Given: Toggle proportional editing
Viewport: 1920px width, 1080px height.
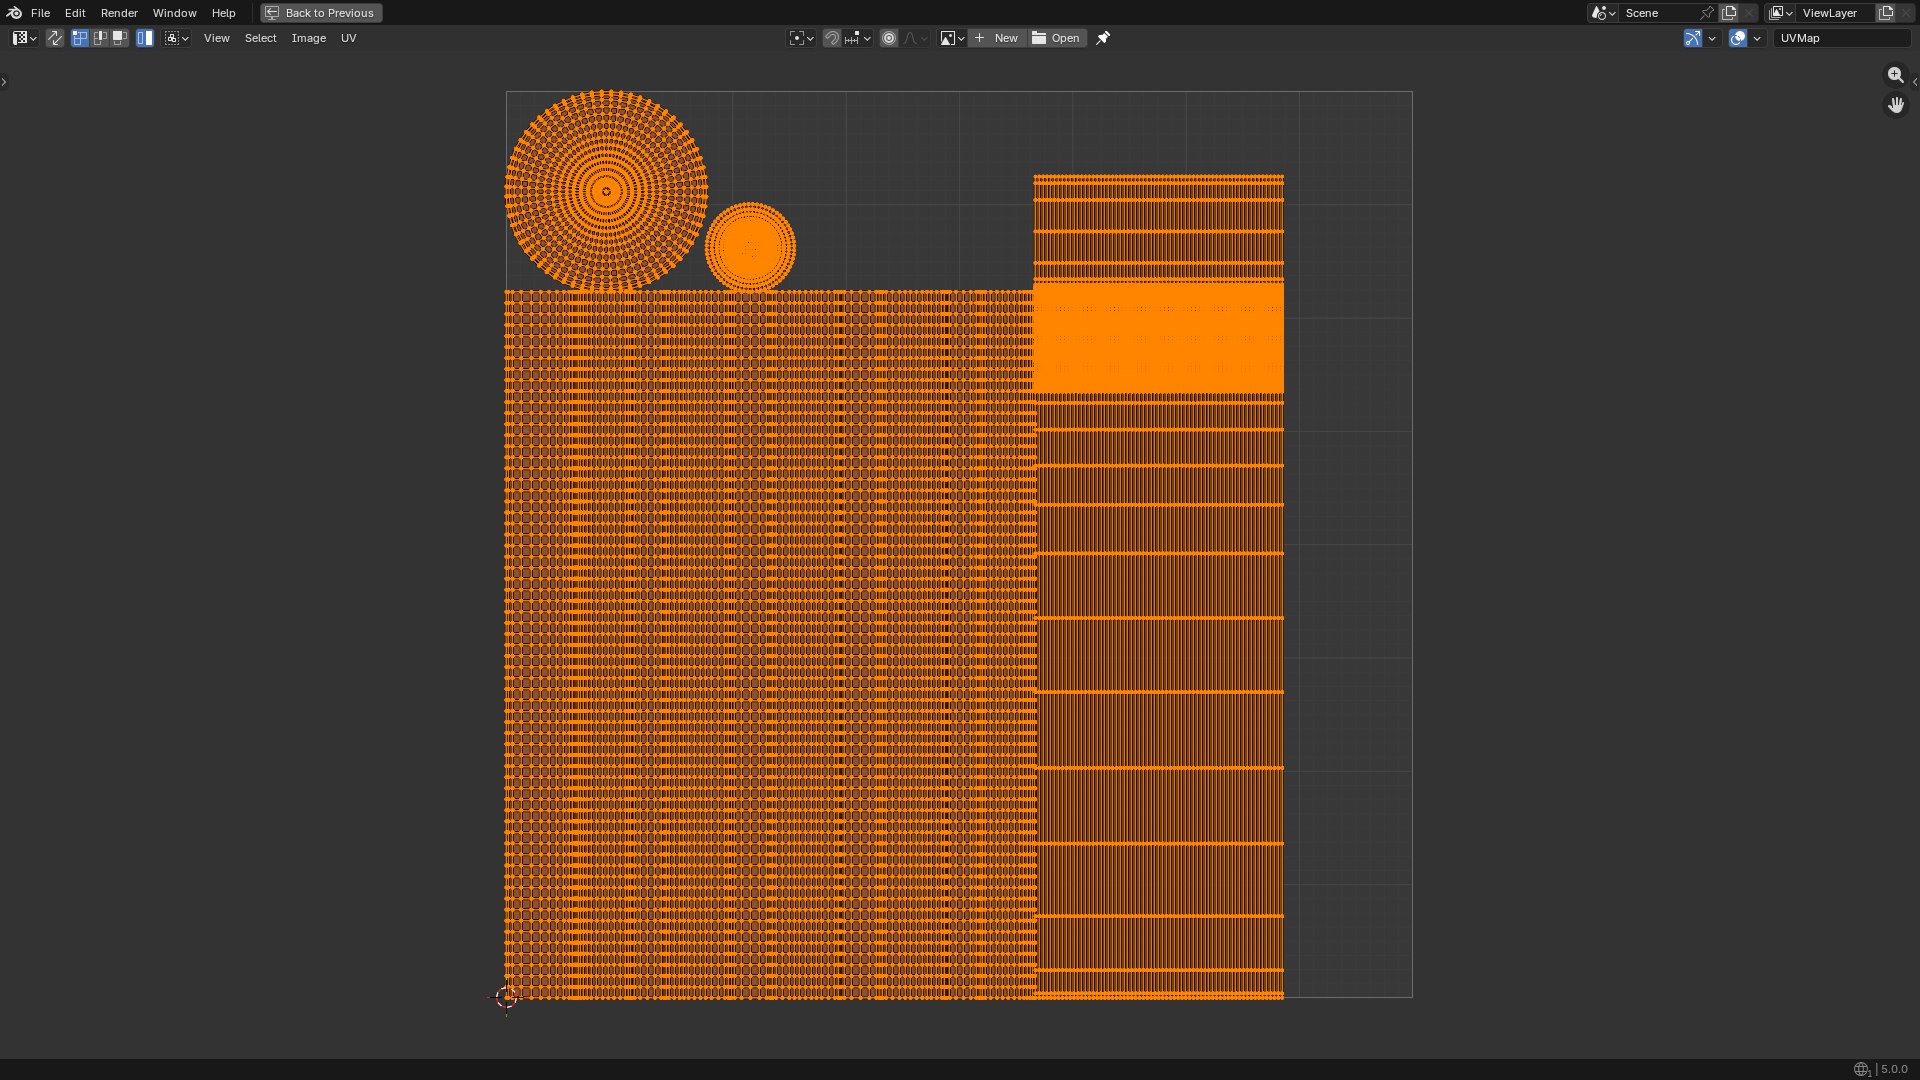Looking at the screenshot, I should tap(888, 38).
